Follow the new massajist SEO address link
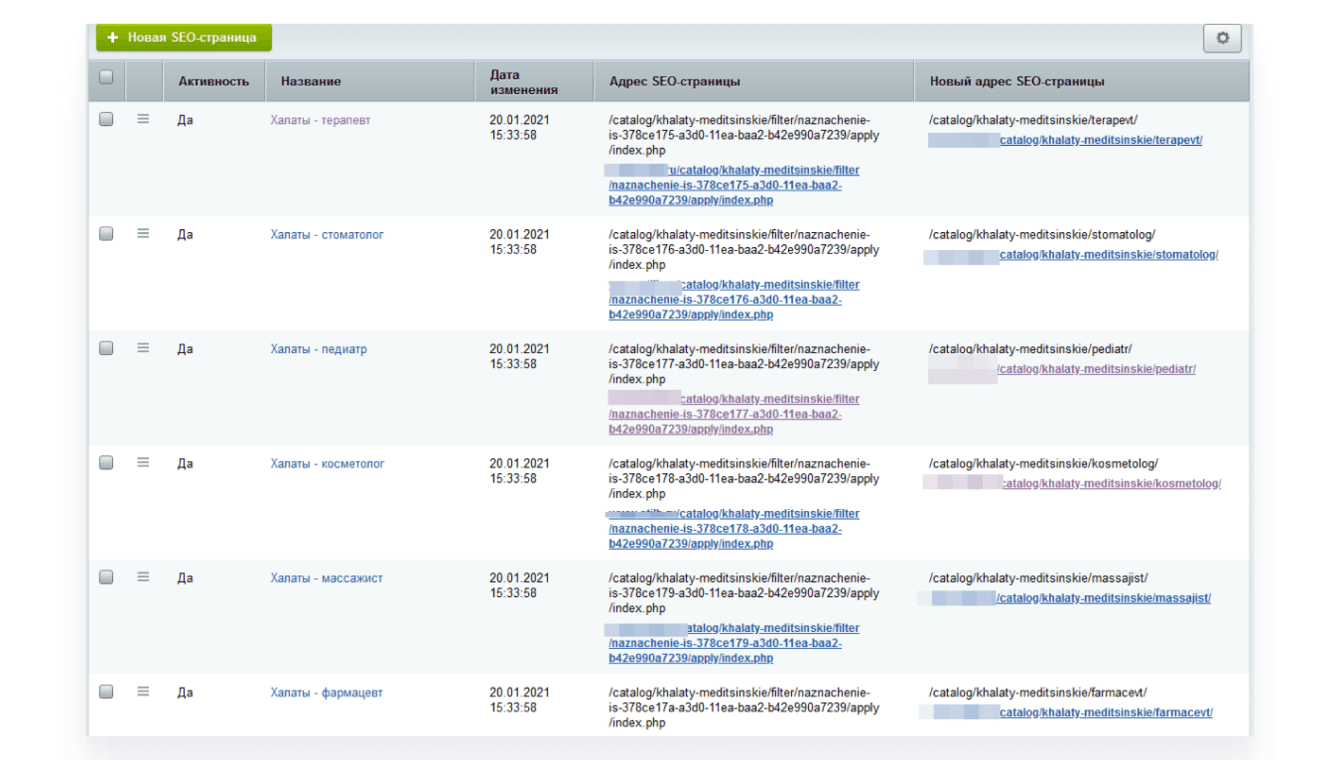 1104,599
